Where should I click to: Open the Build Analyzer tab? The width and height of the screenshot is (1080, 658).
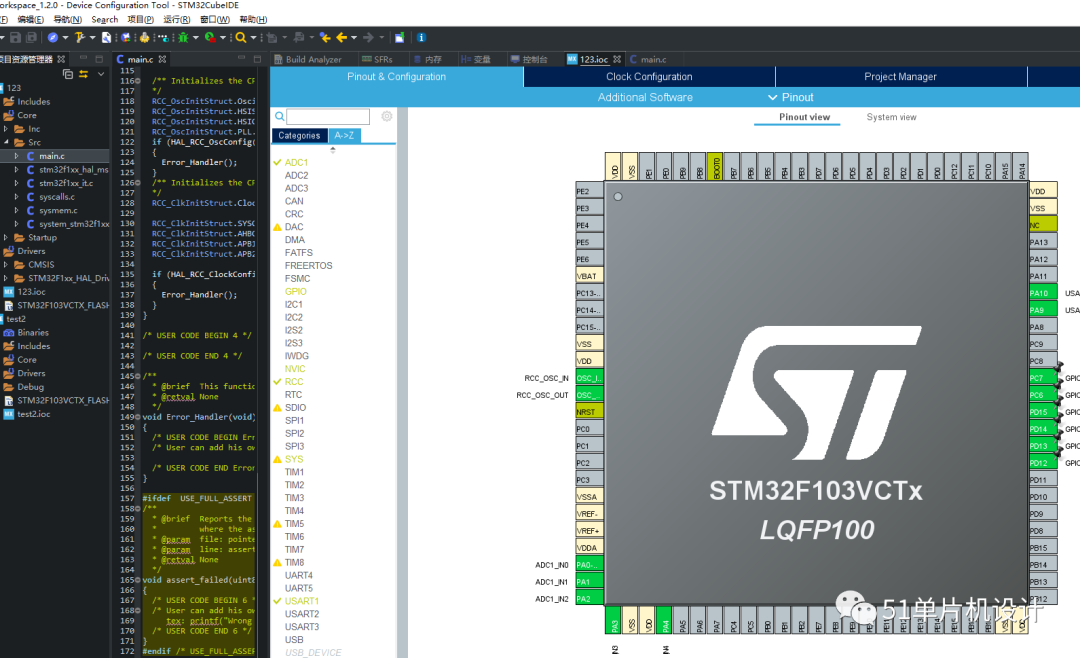coord(307,59)
